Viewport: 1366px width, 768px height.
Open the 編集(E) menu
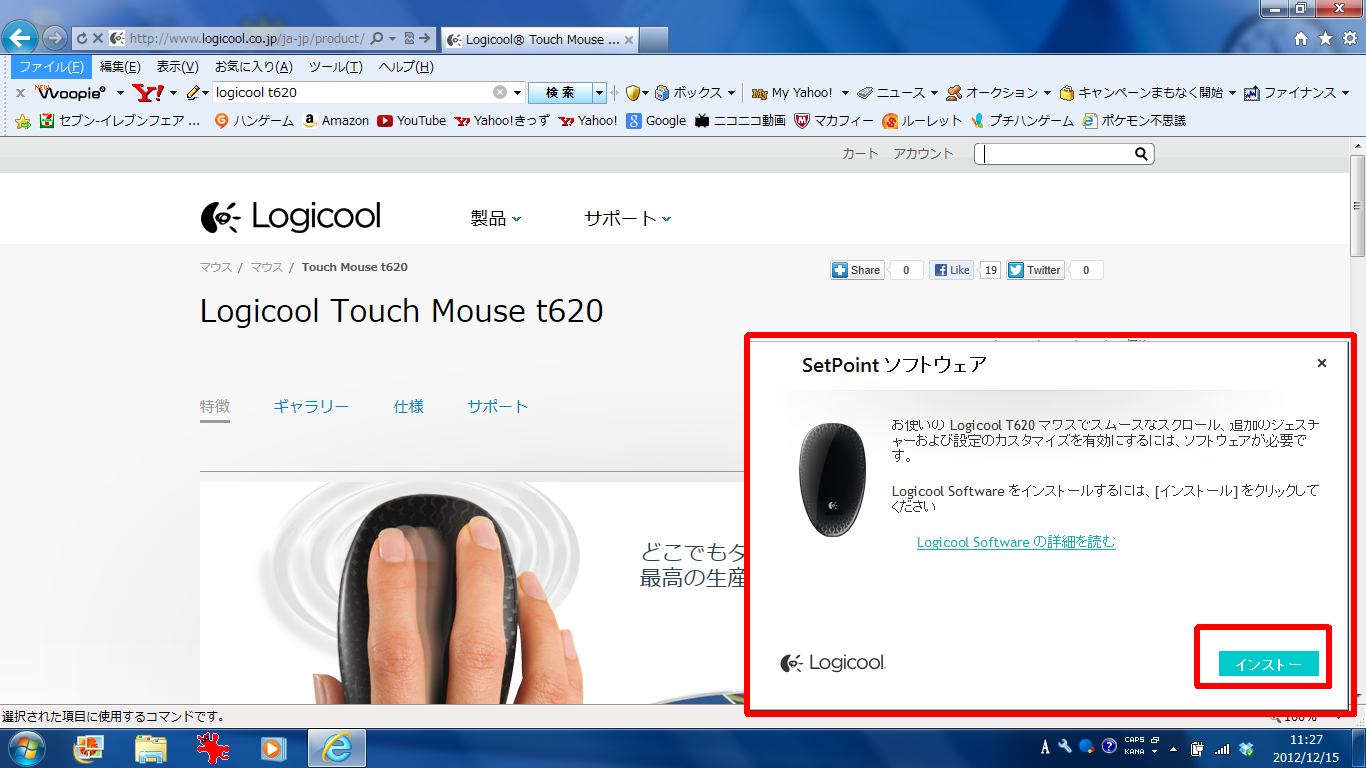[x=120, y=67]
